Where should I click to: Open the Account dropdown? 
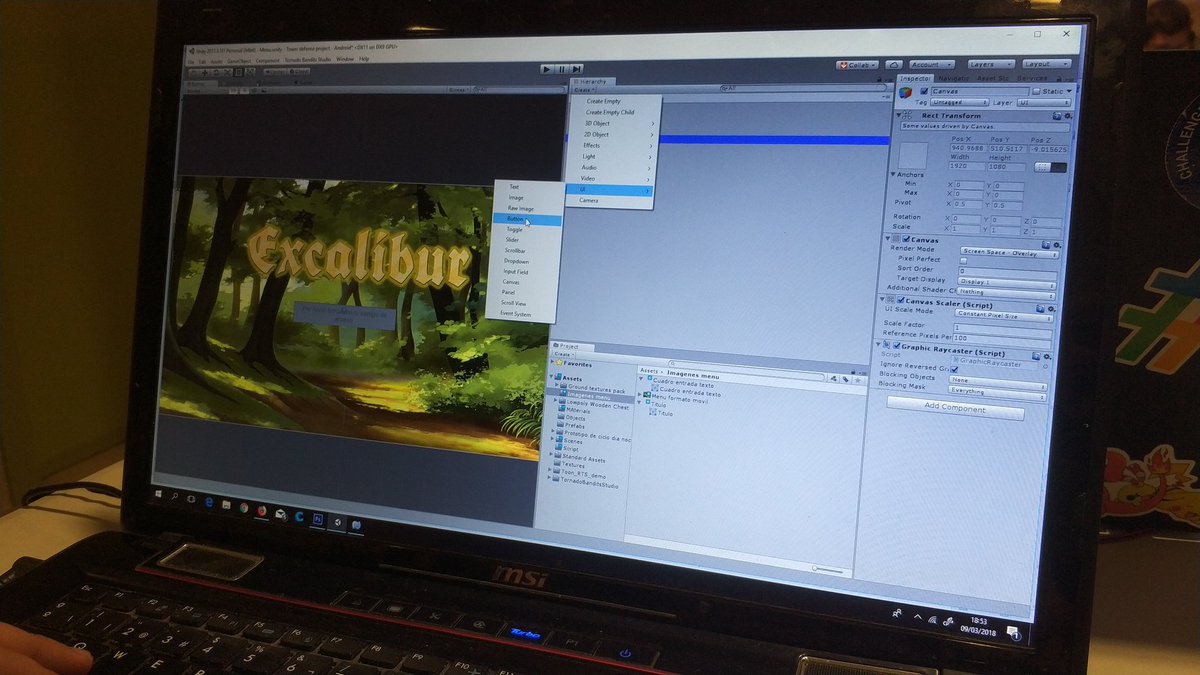click(x=932, y=64)
